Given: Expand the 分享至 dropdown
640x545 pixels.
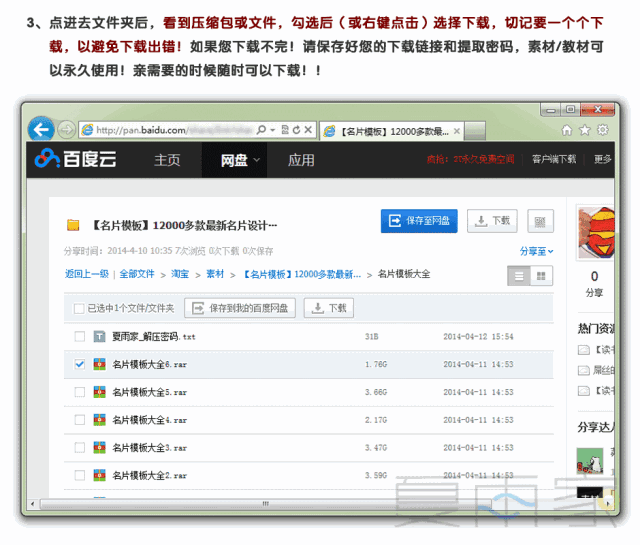Looking at the screenshot, I should coord(536,251).
